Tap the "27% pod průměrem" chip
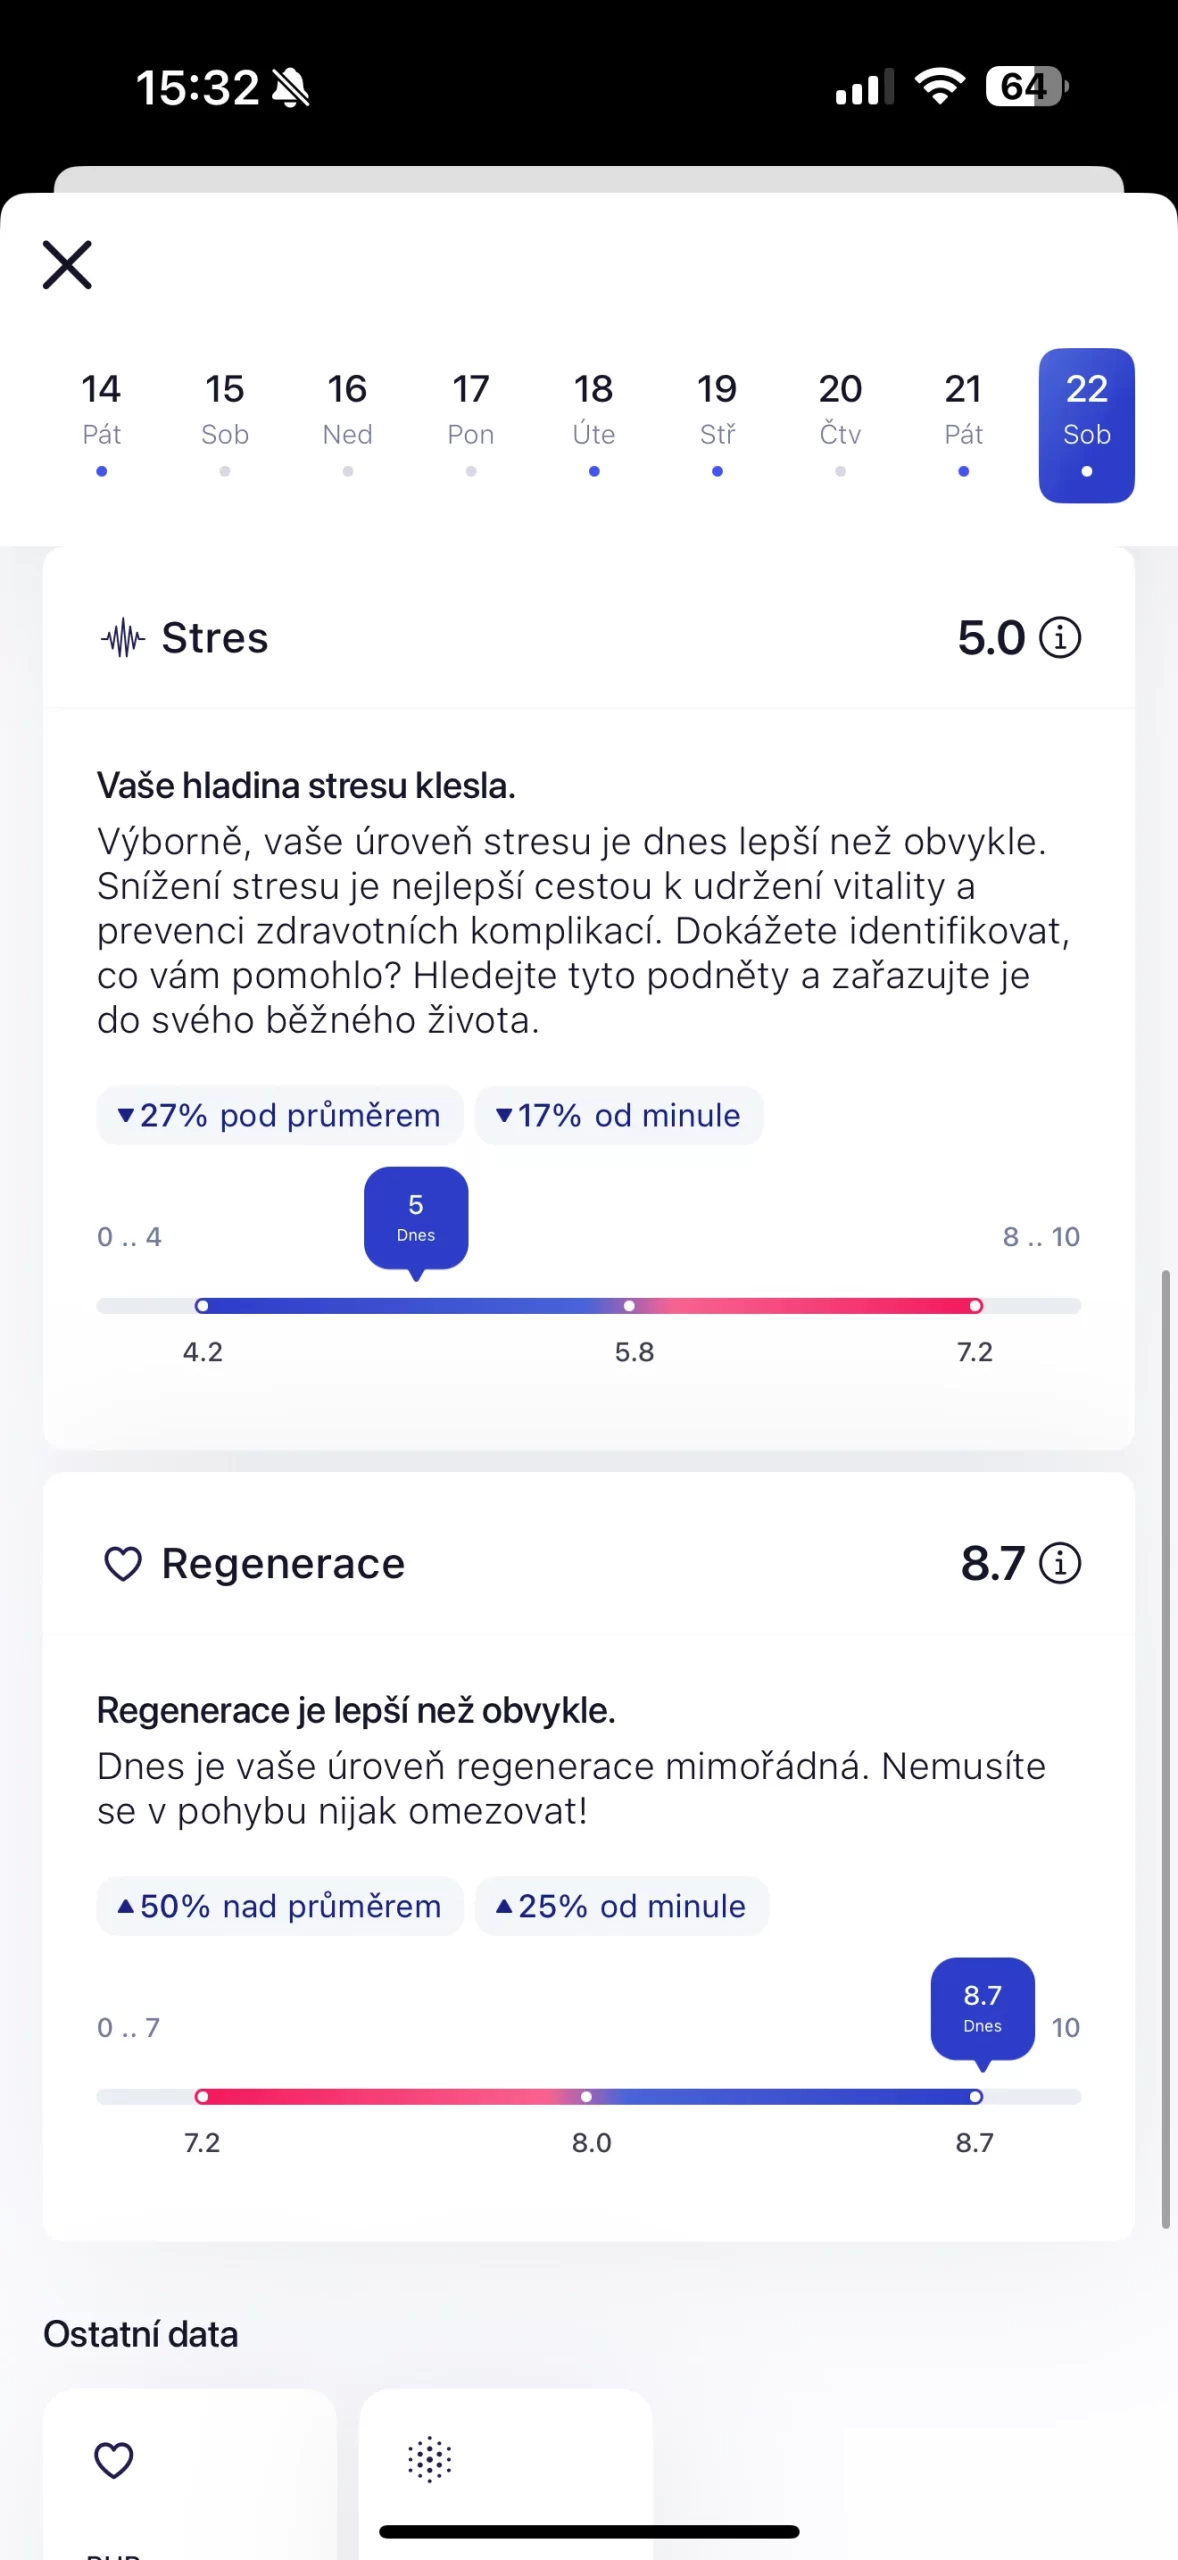This screenshot has height=2560, width=1178. tap(279, 1115)
